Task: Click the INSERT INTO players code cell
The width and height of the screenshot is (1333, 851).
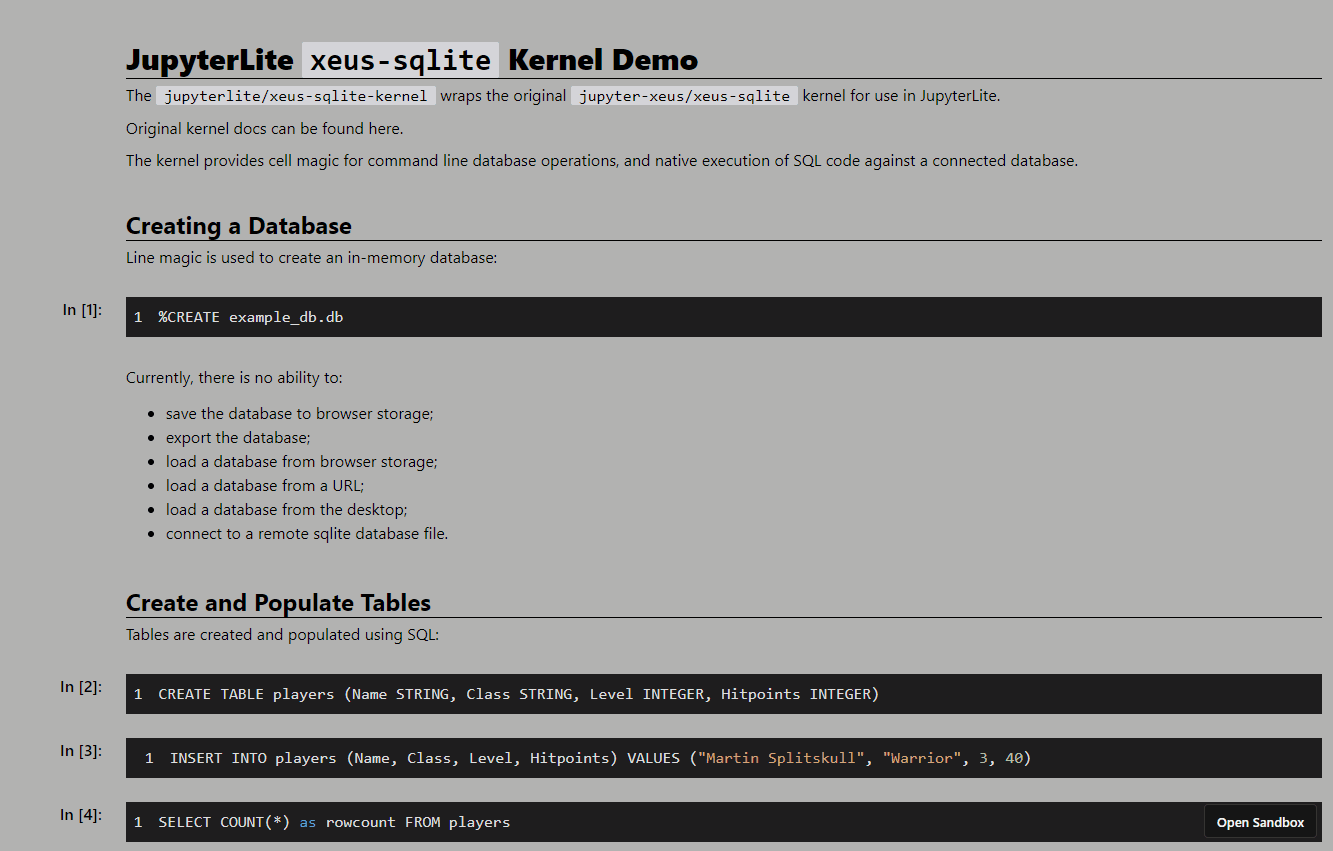Action: 724,758
